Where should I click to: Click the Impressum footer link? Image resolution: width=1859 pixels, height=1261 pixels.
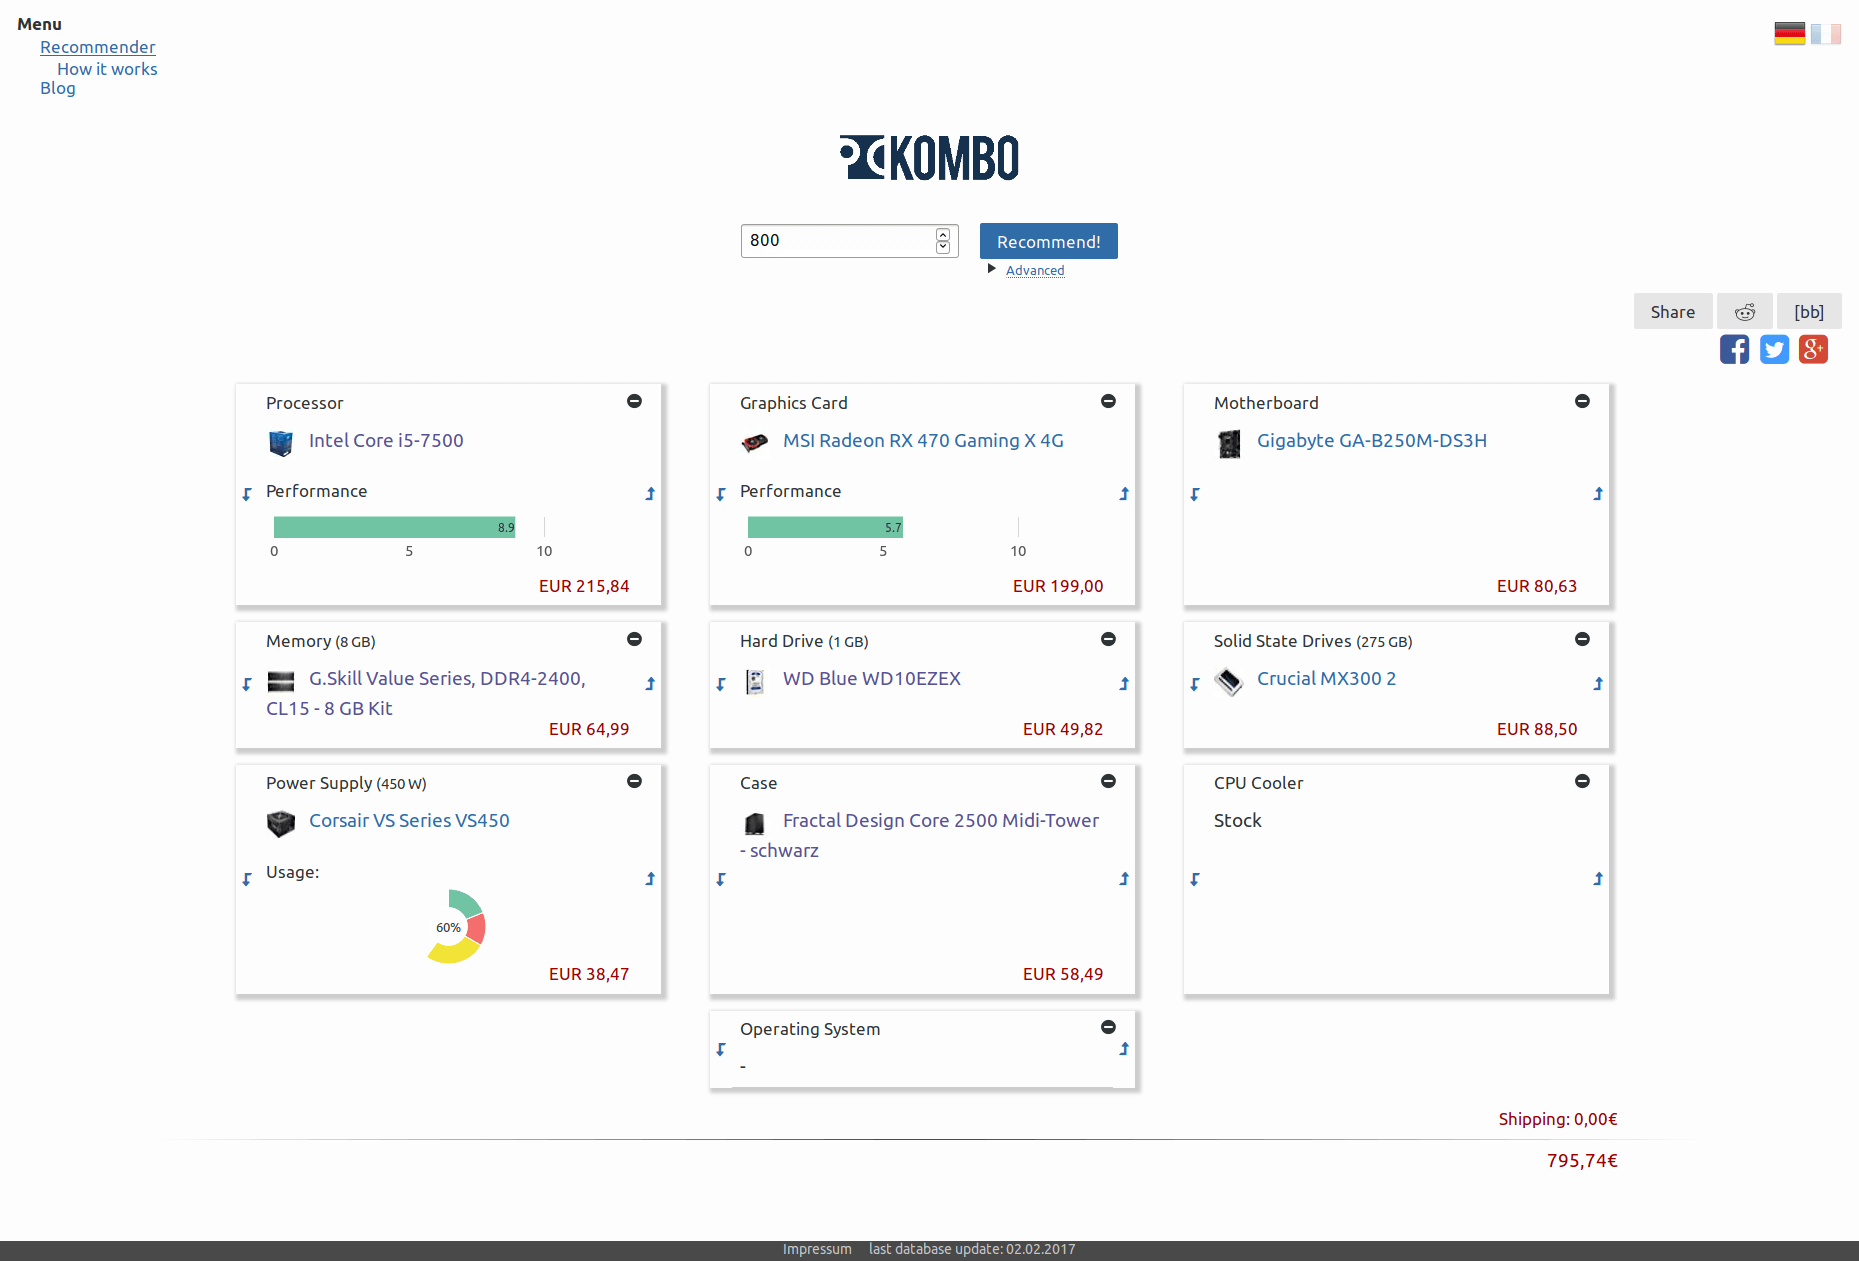coord(817,1249)
